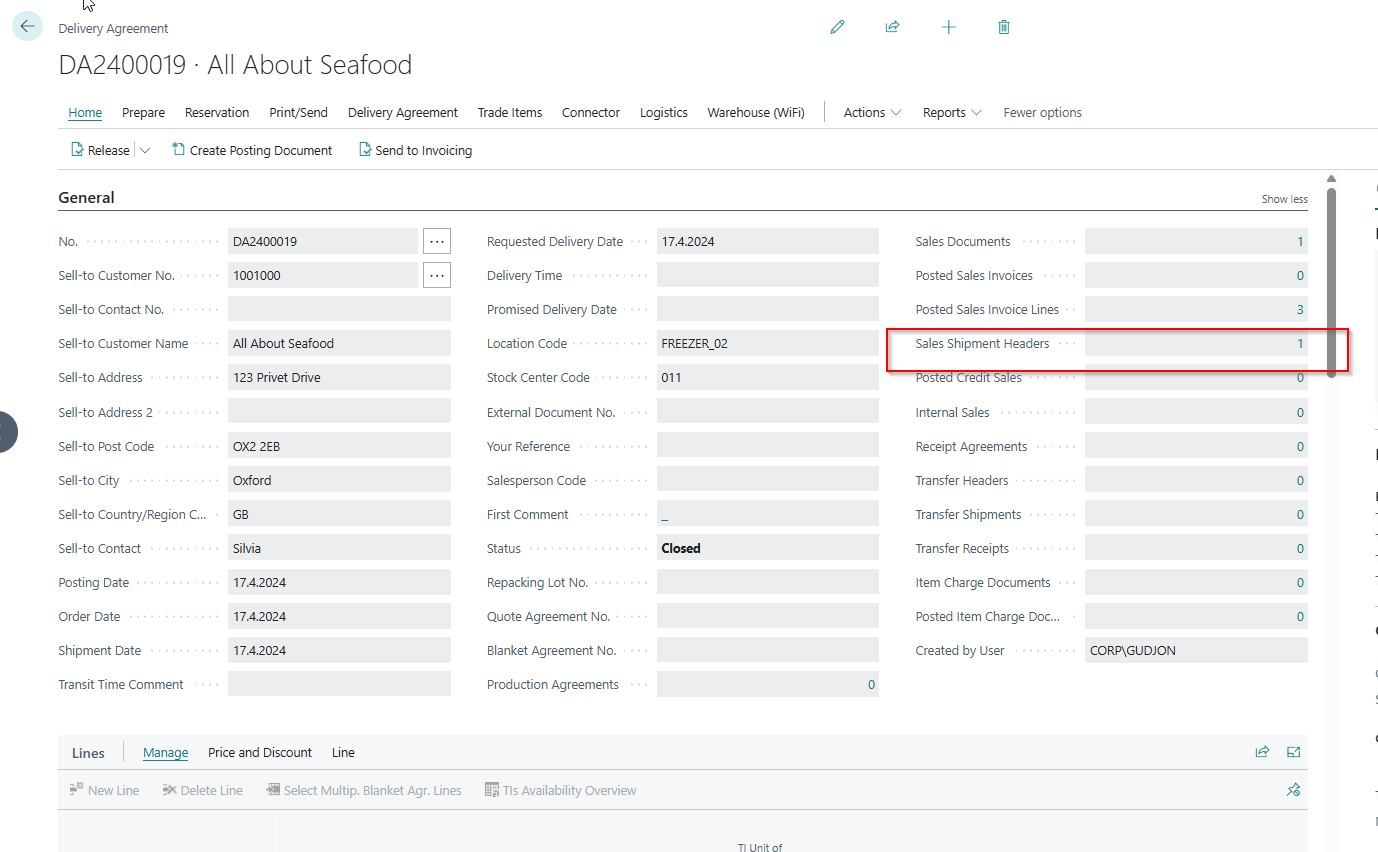Click the share icon in header

pyautogui.click(x=892, y=27)
